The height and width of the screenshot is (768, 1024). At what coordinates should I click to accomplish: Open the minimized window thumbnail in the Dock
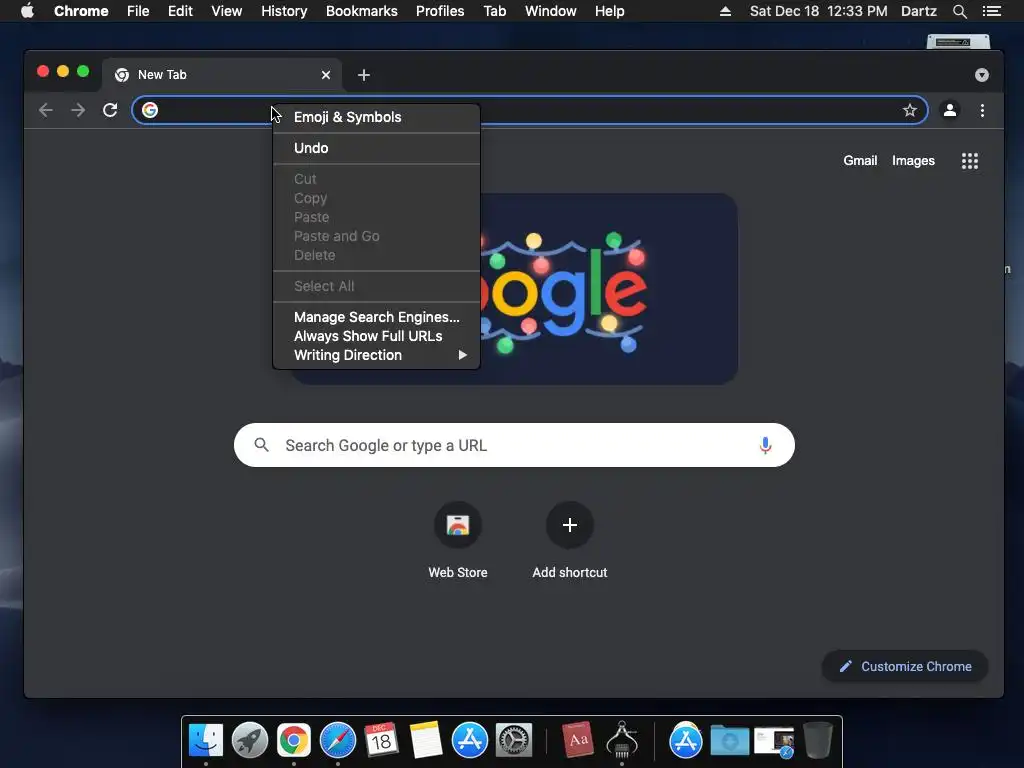774,741
